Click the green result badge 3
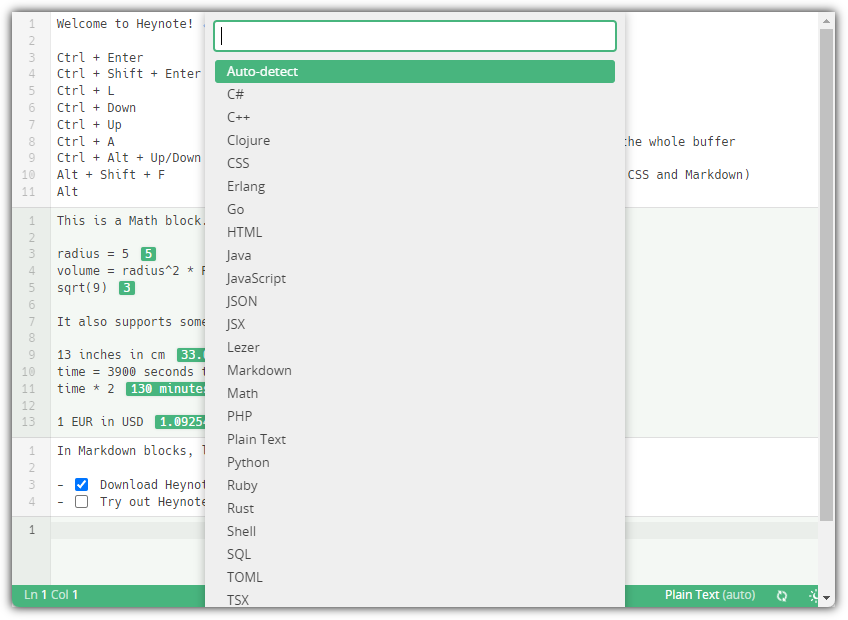Viewport: 848px width, 620px height. click(x=127, y=288)
